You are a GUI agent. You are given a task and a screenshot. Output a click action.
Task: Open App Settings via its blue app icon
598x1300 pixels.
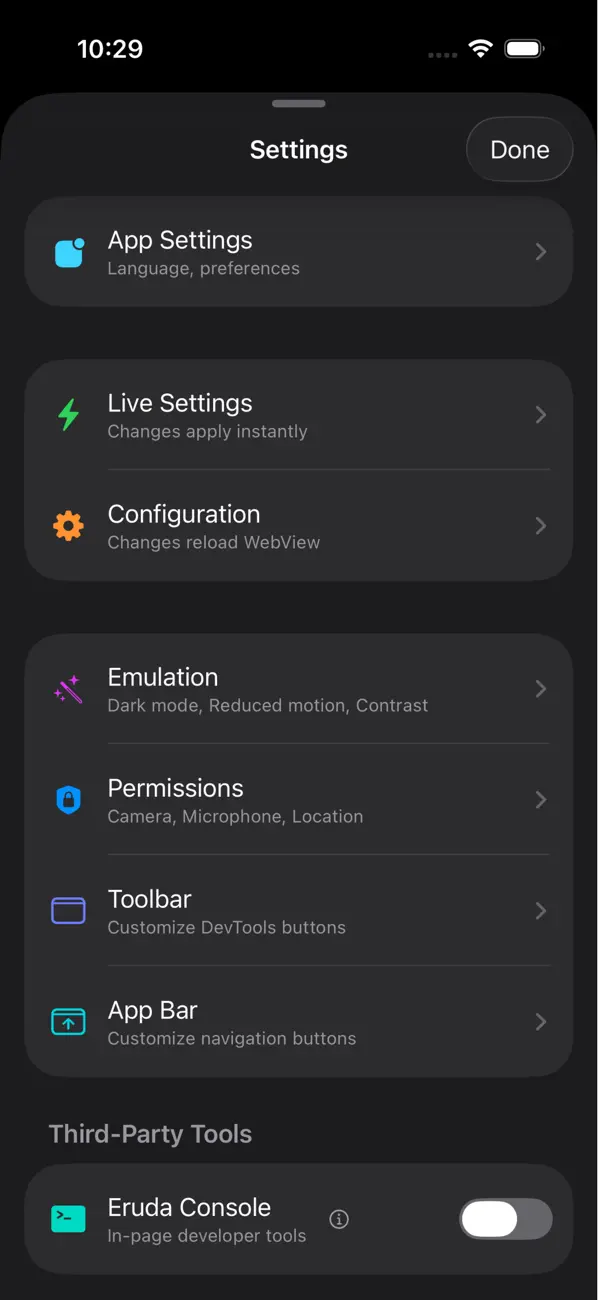click(68, 252)
